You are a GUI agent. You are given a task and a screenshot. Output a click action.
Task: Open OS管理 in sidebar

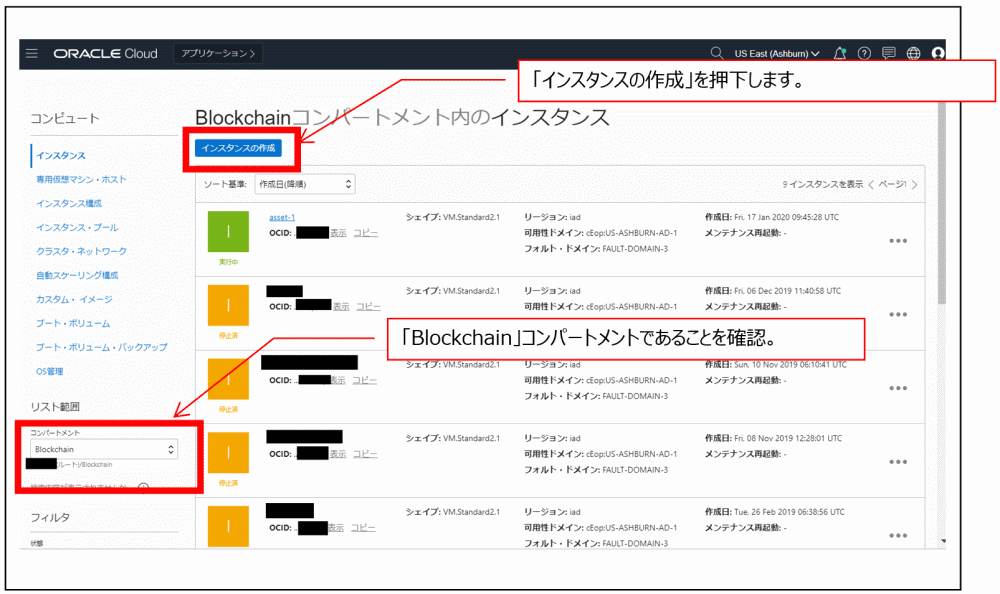coord(49,371)
